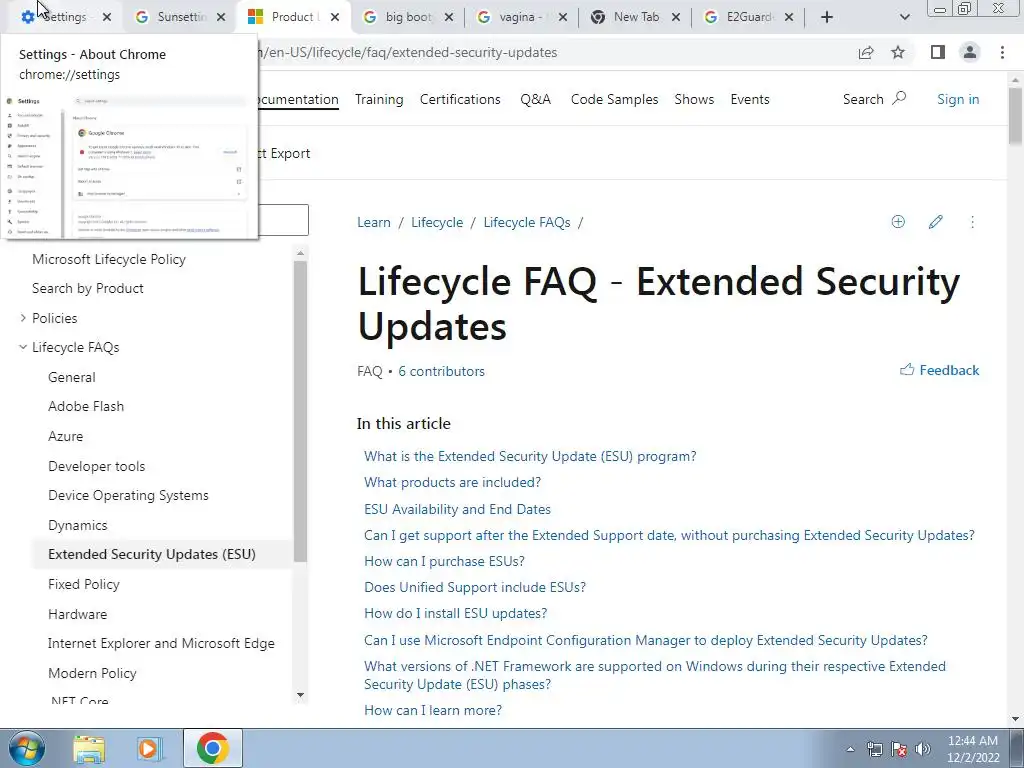Image resolution: width=1024 pixels, height=768 pixels.
Task: Click the search magnifier icon in header
Action: coord(899,99)
